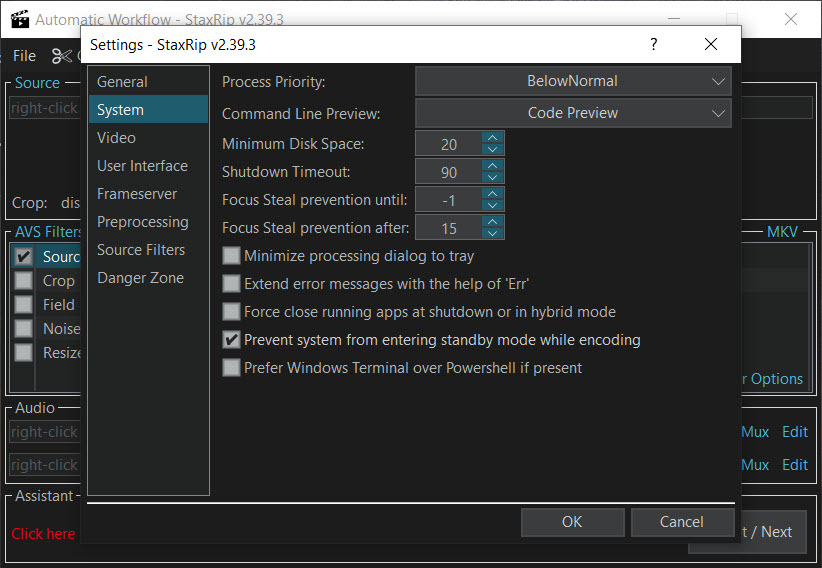This screenshot has height=568, width=822.
Task: Click the Source group label link
Action: click(37, 83)
